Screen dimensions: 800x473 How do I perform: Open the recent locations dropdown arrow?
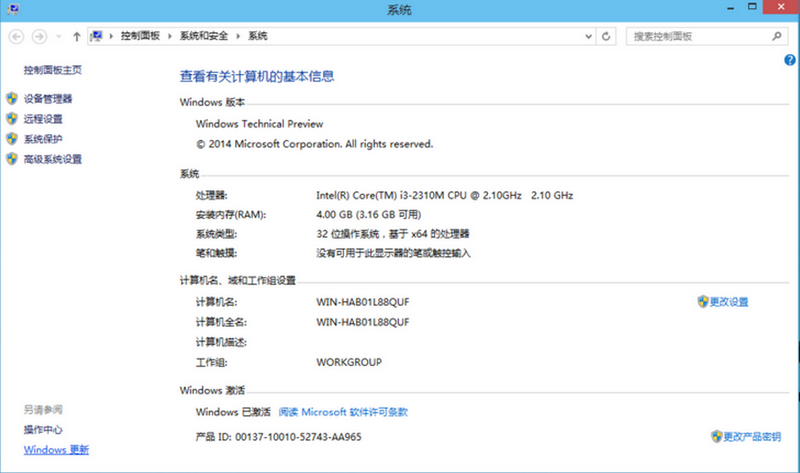[x=58, y=37]
